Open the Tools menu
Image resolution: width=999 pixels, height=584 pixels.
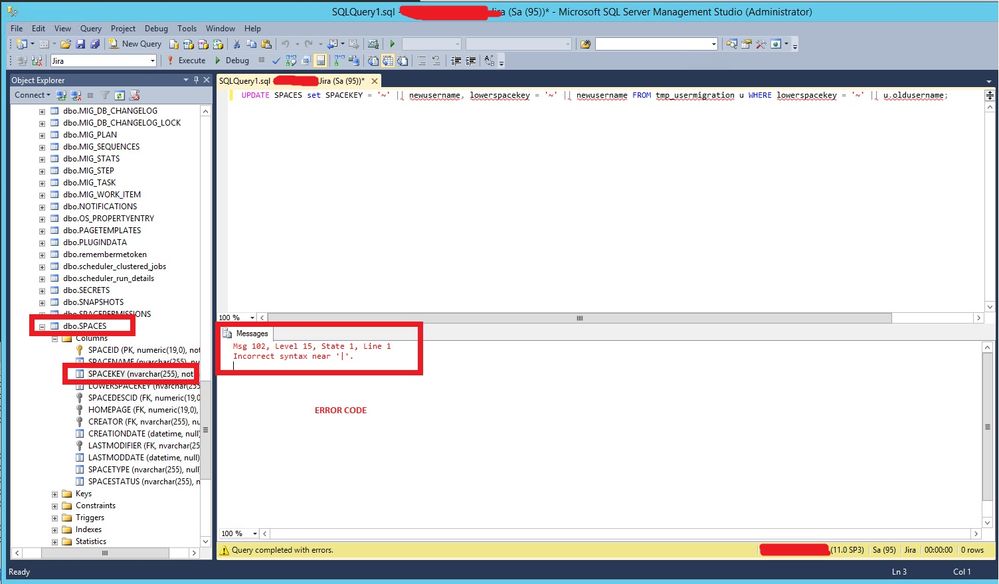pyautogui.click(x=187, y=28)
